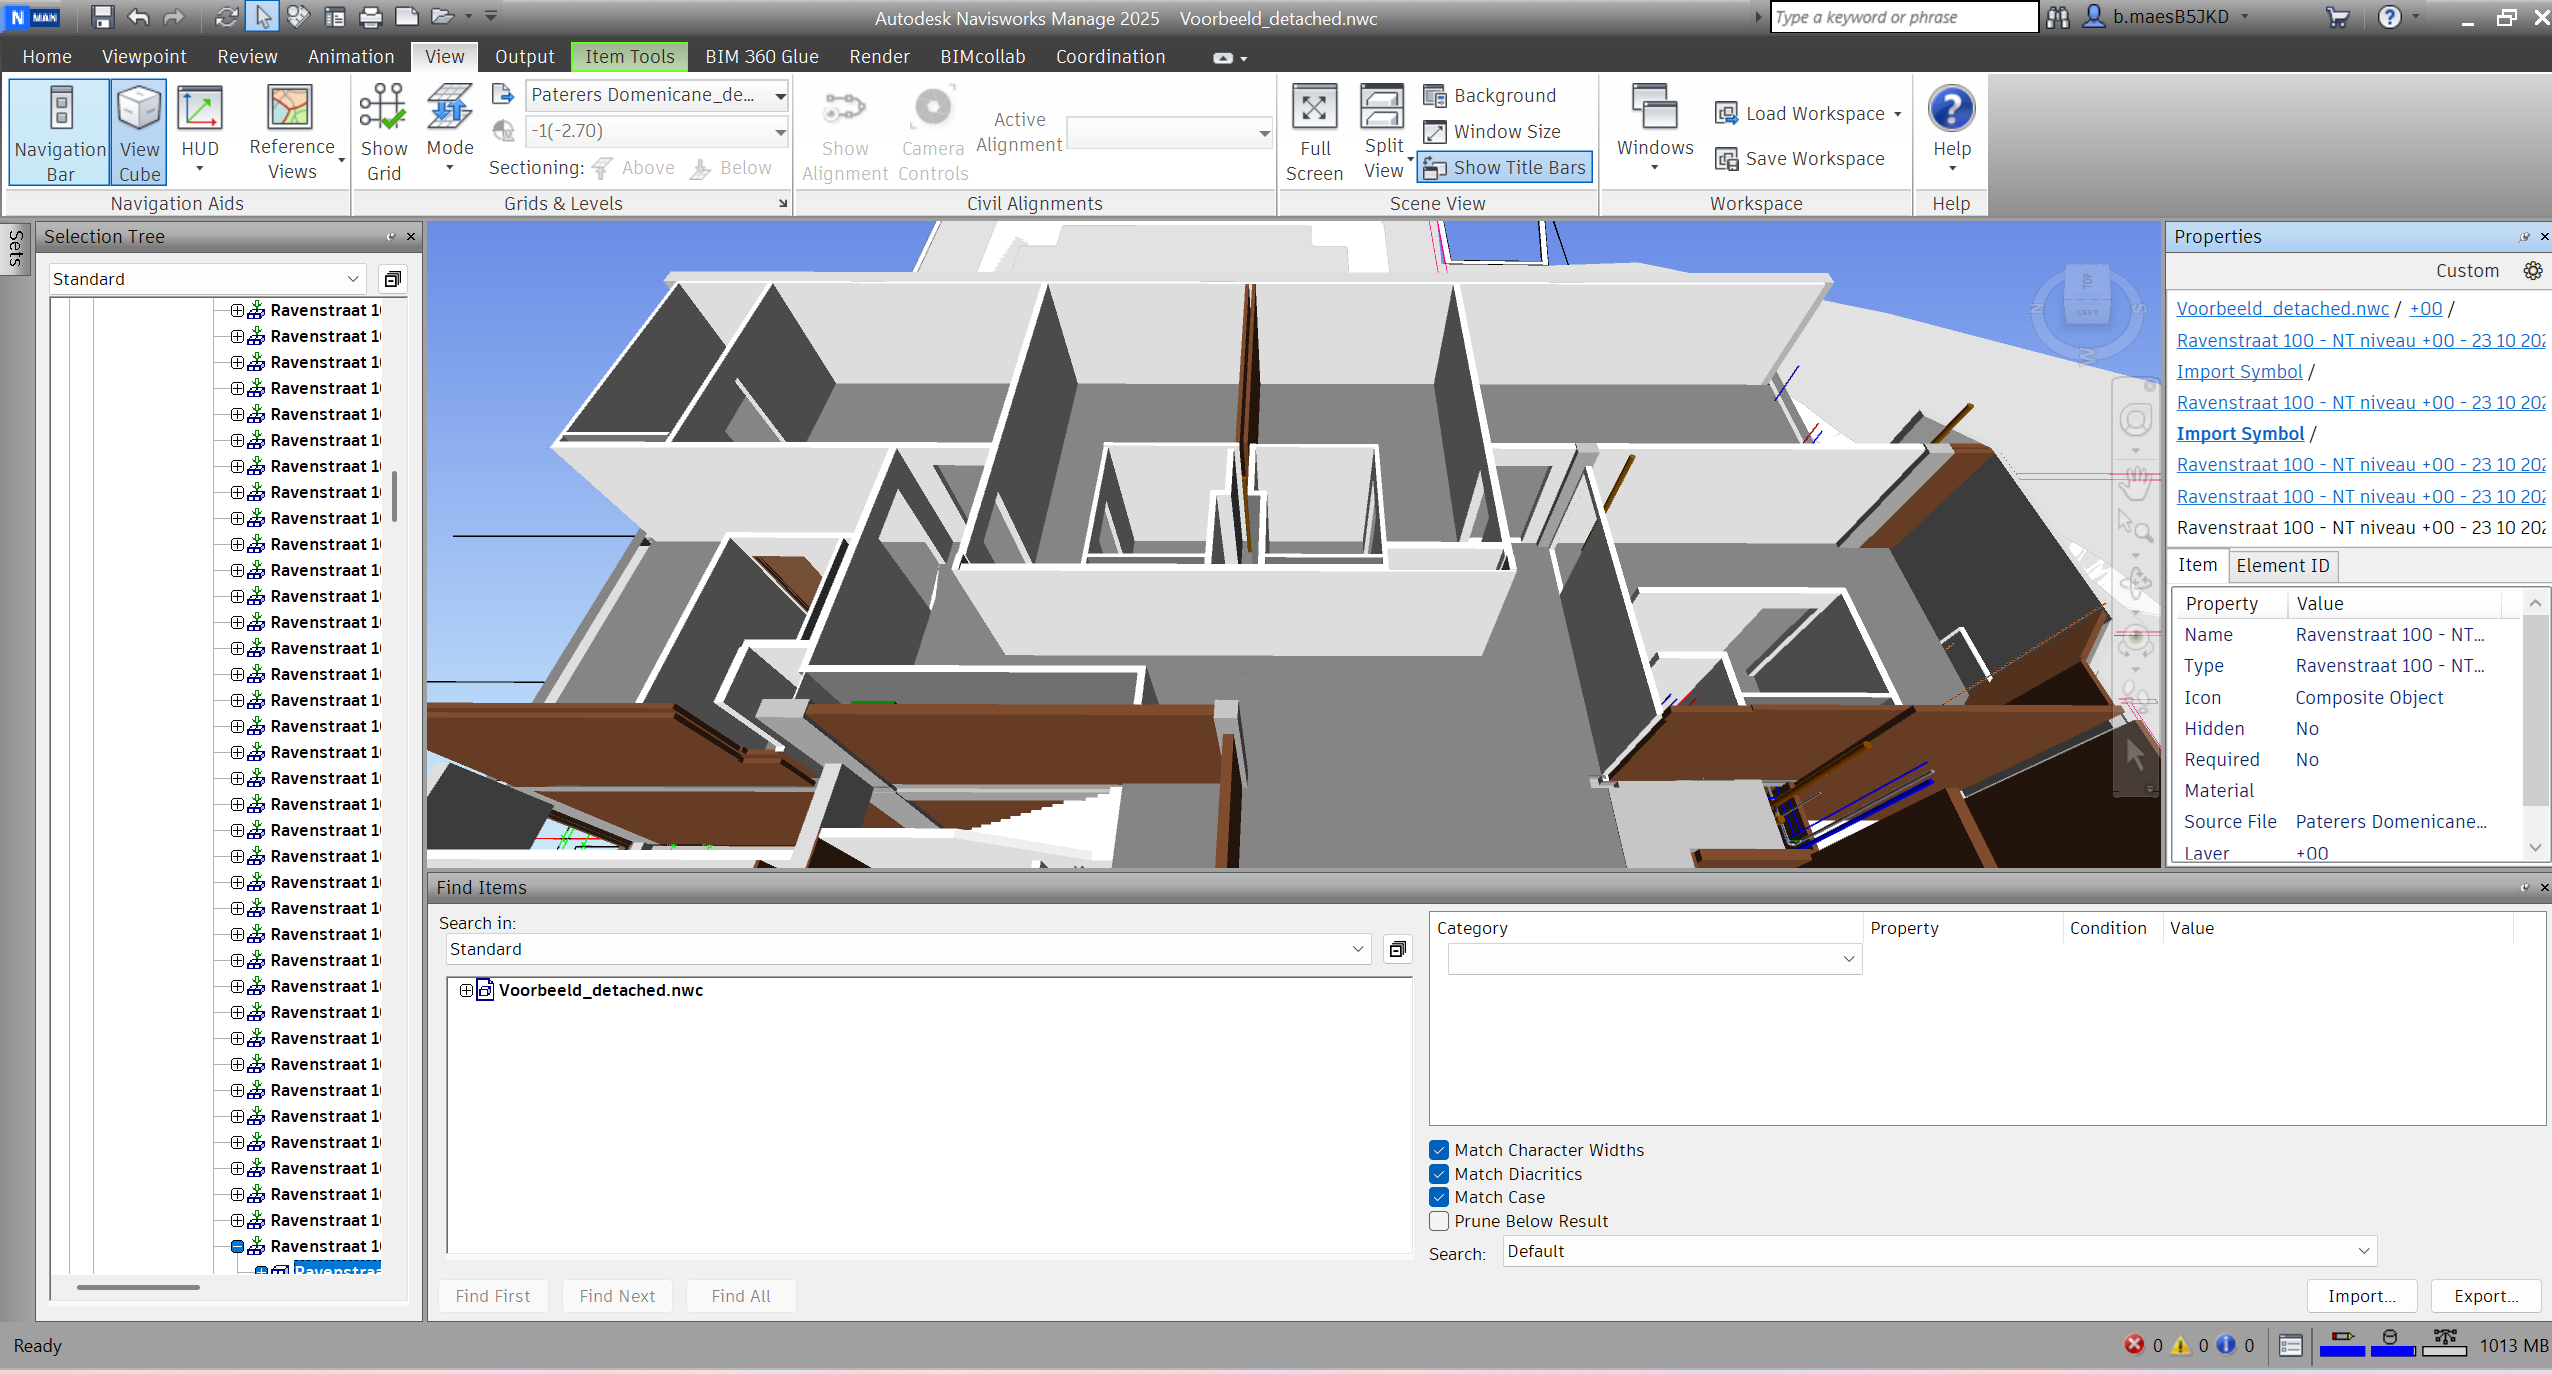Uncheck Match Character Widths

point(1439,1150)
